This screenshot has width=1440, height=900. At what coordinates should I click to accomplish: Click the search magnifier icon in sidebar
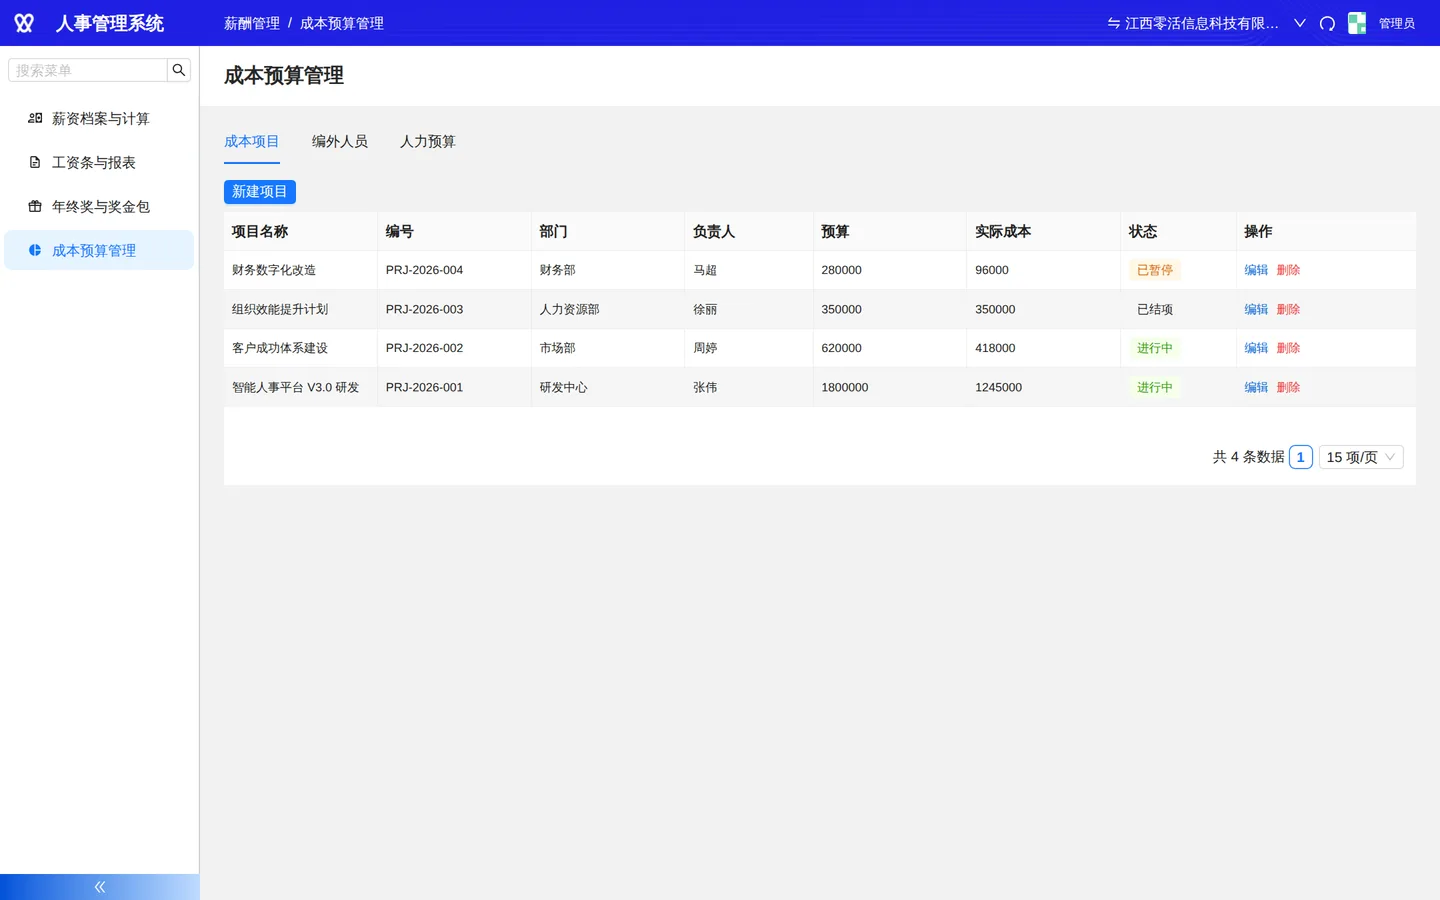point(179,70)
